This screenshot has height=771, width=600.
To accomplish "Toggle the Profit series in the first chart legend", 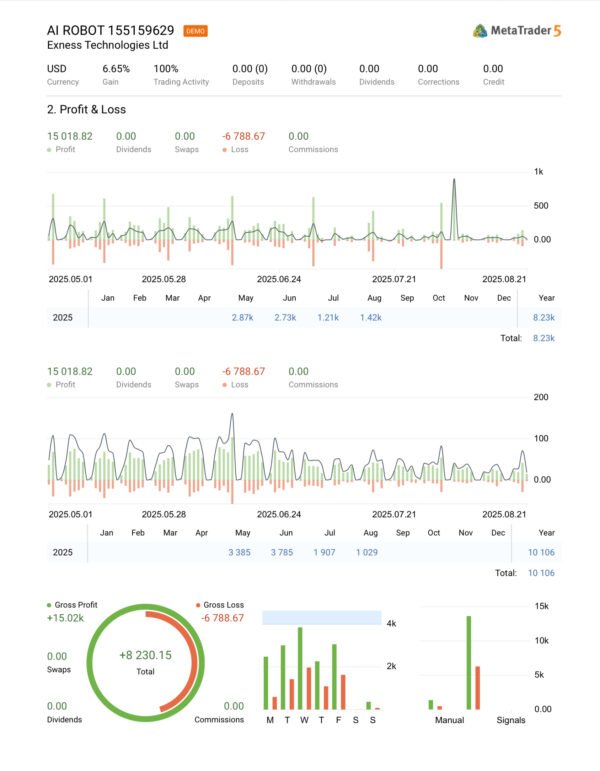I will click(66, 149).
